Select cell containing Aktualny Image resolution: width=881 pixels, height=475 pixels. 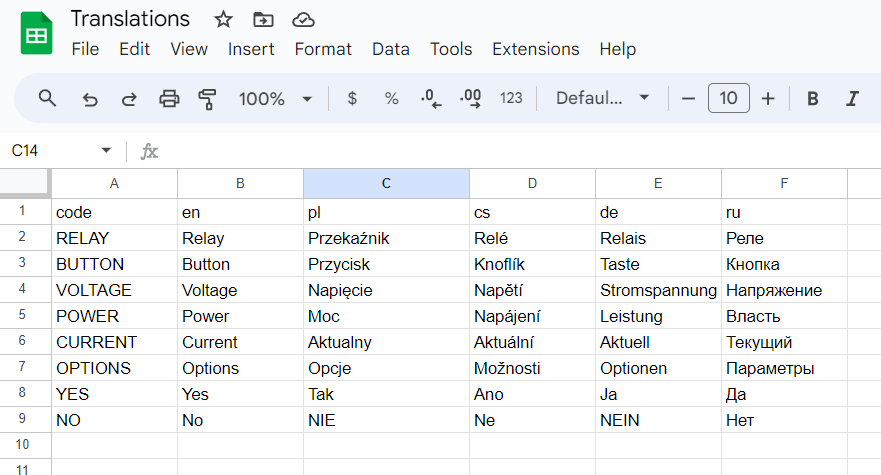point(386,342)
